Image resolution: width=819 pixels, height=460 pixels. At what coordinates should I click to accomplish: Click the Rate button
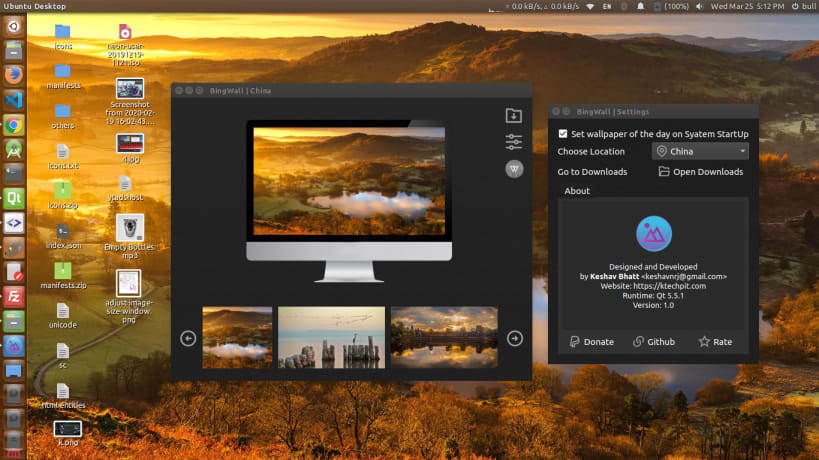point(715,342)
